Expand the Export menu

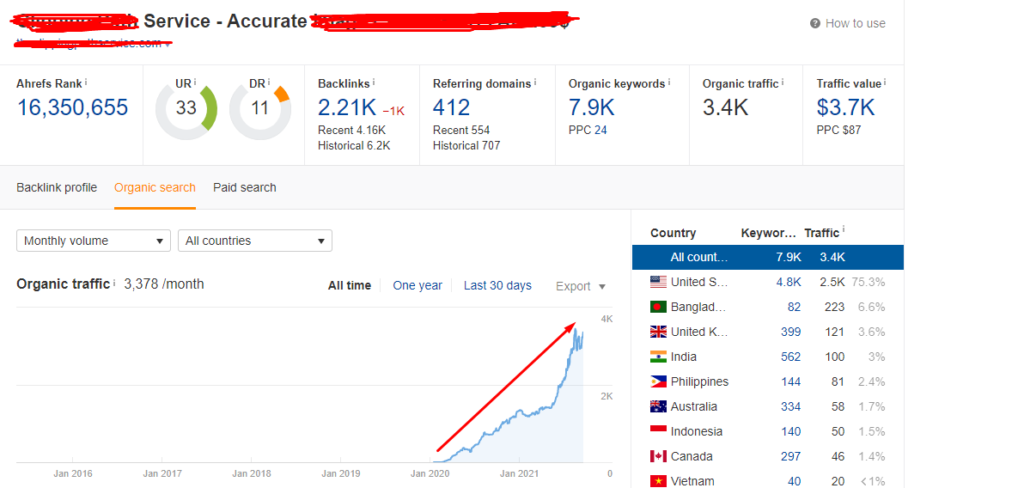tap(581, 286)
